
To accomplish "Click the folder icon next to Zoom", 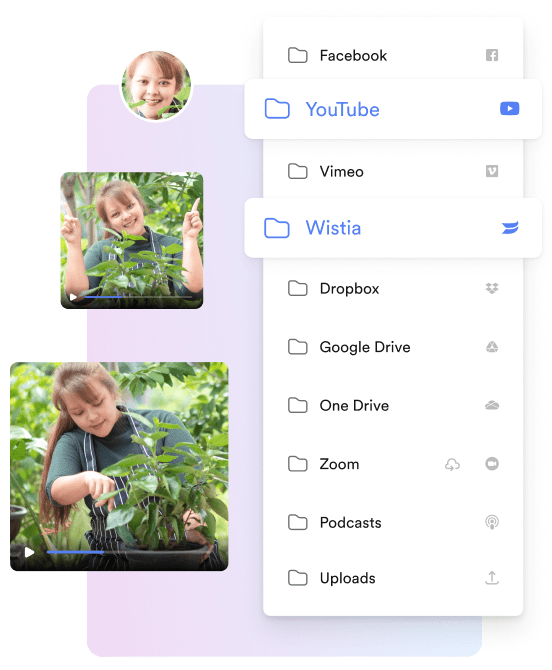I will point(297,464).
